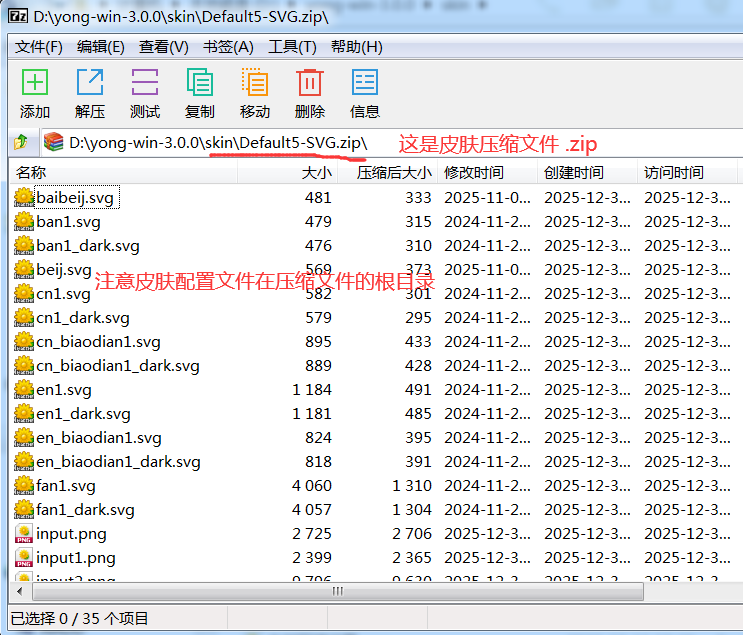Click the Add (添加) toolbar icon

[x=35, y=83]
